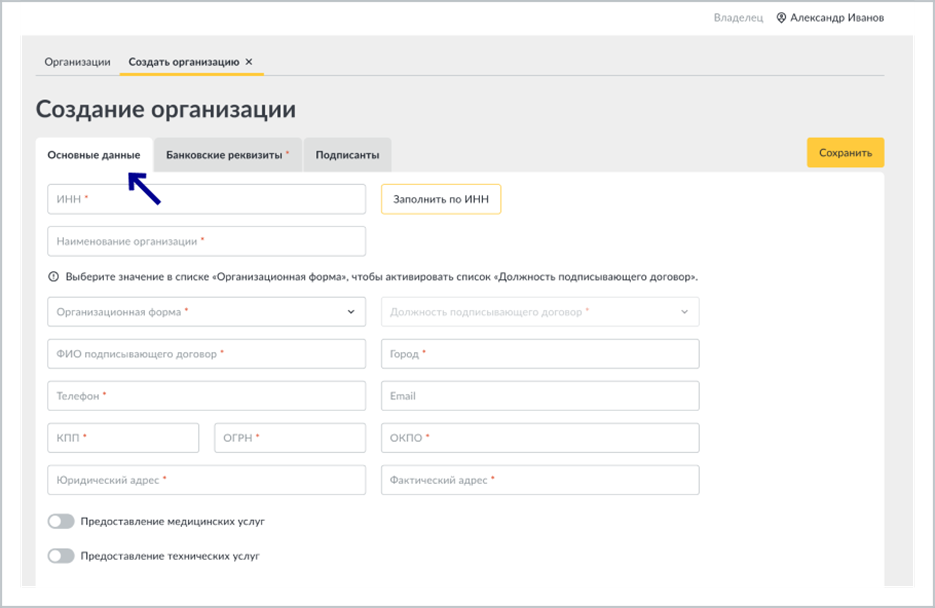
Task: Focus the Фактический адрес field
Action: 540,480
